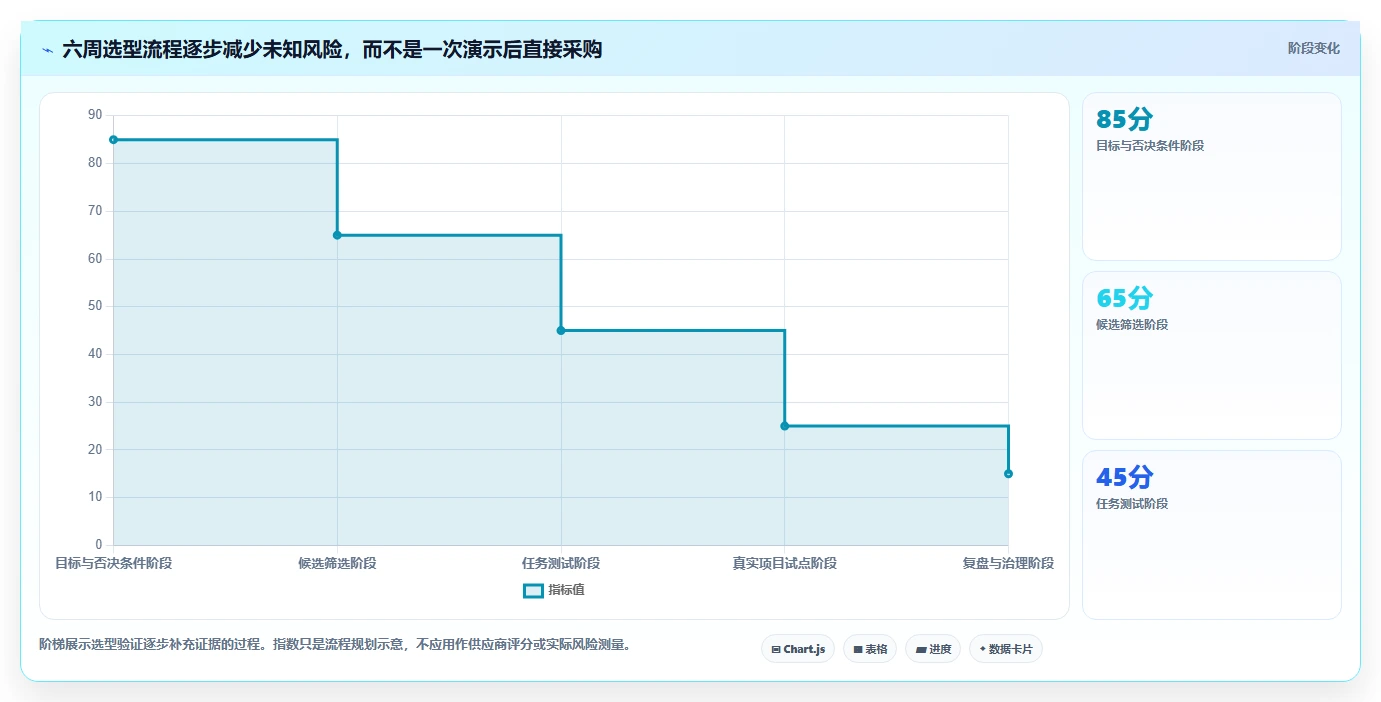Click the y-axis value 90
The height and width of the screenshot is (702, 1381).
pos(95,115)
